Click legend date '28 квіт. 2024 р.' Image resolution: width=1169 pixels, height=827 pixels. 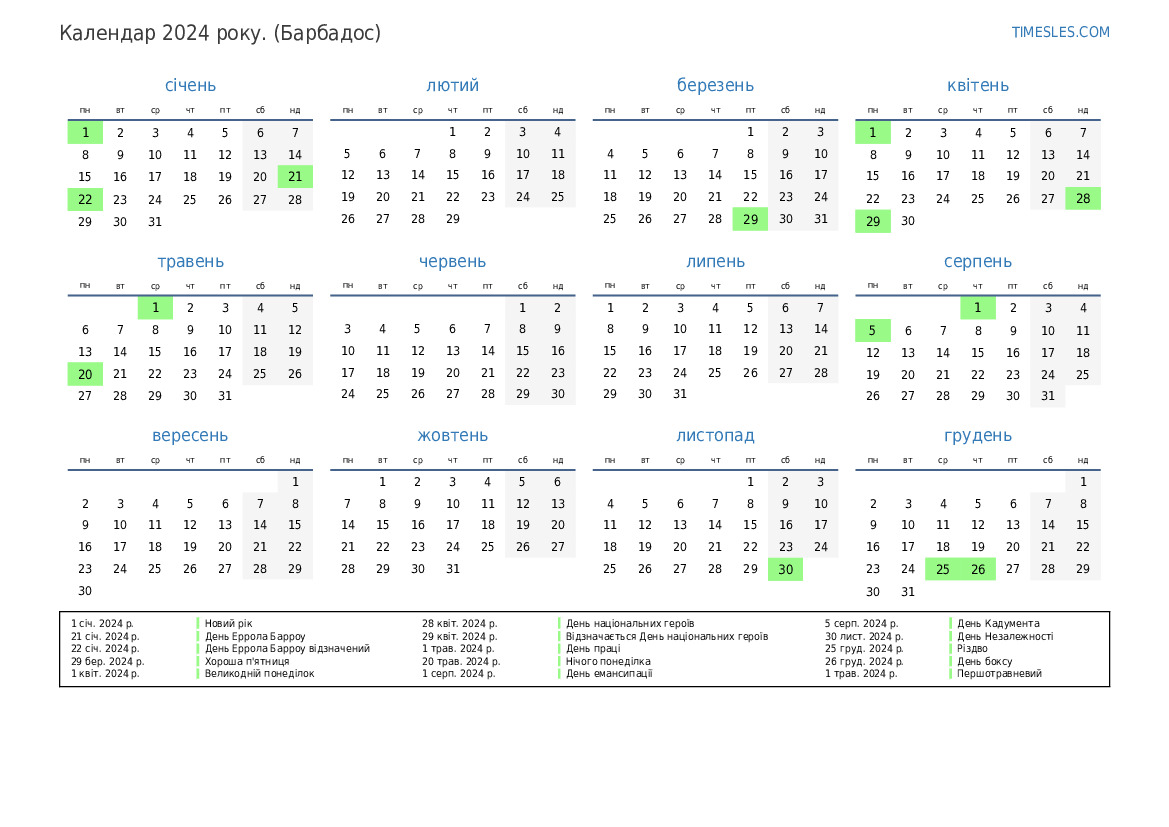(460, 623)
